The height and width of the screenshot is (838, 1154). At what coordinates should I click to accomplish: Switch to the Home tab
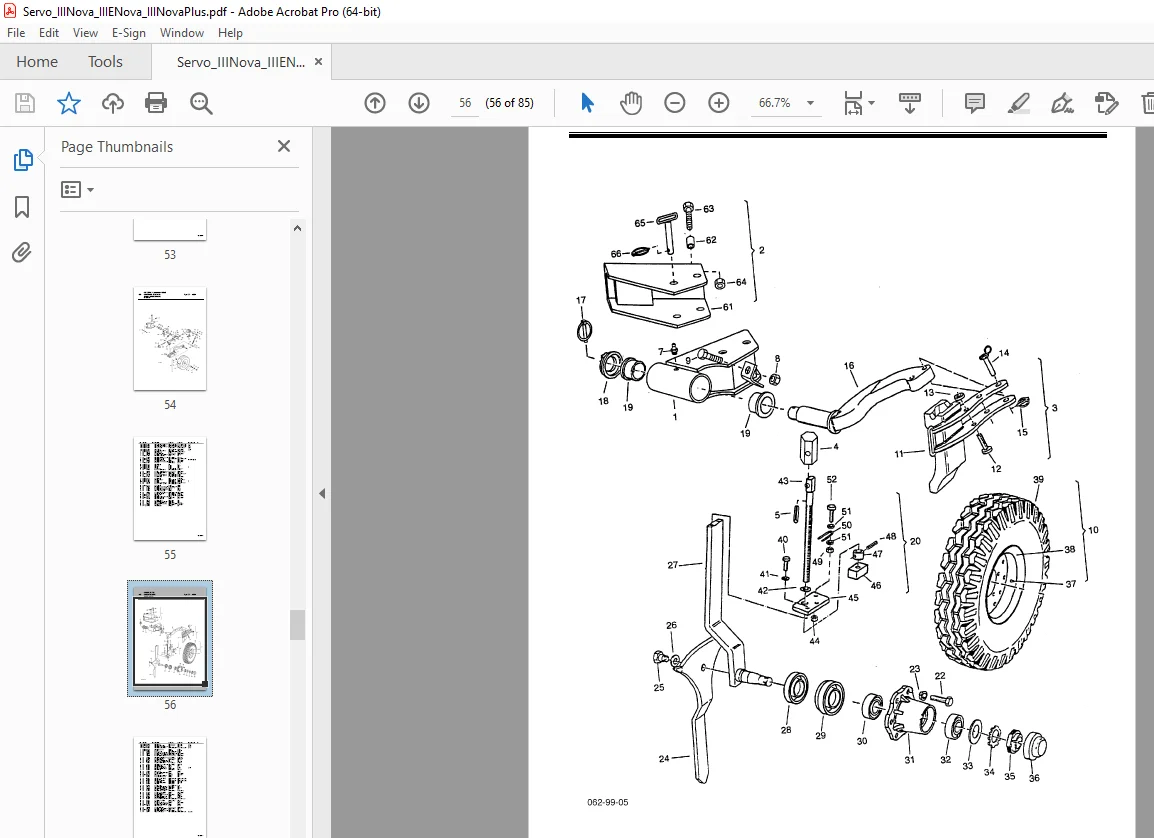[37, 62]
